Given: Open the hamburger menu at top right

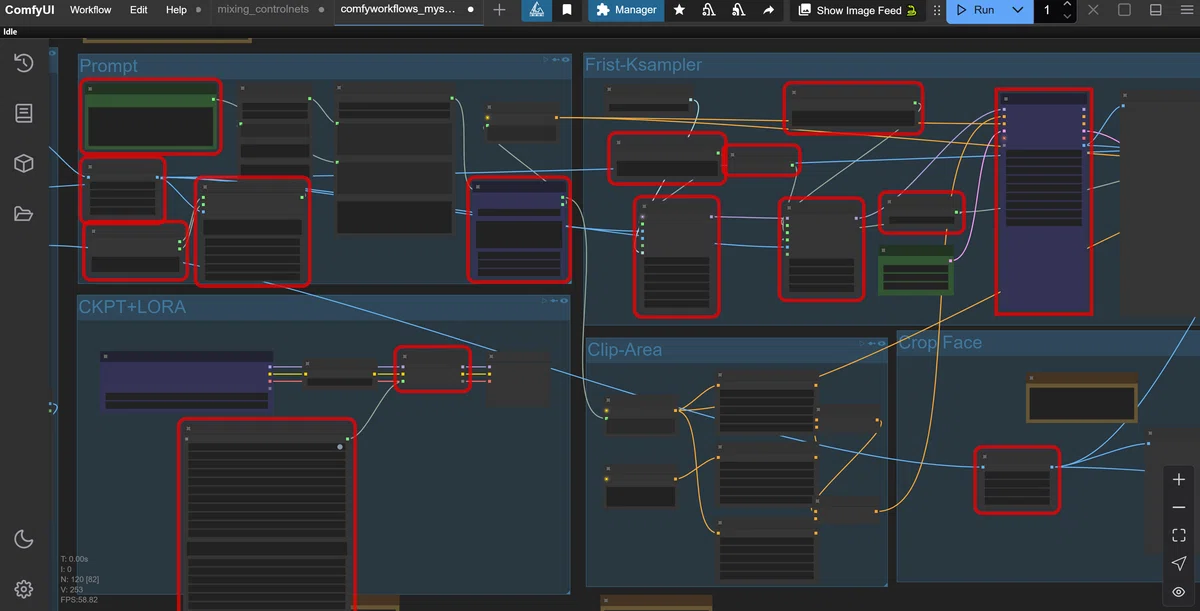Looking at the screenshot, I should tap(1186, 10).
